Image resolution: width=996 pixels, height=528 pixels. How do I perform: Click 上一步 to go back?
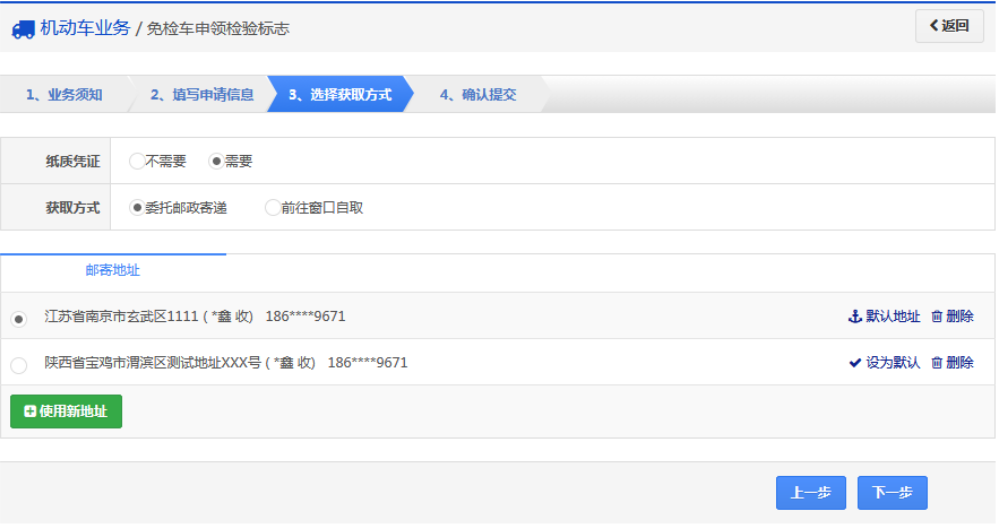click(x=810, y=492)
